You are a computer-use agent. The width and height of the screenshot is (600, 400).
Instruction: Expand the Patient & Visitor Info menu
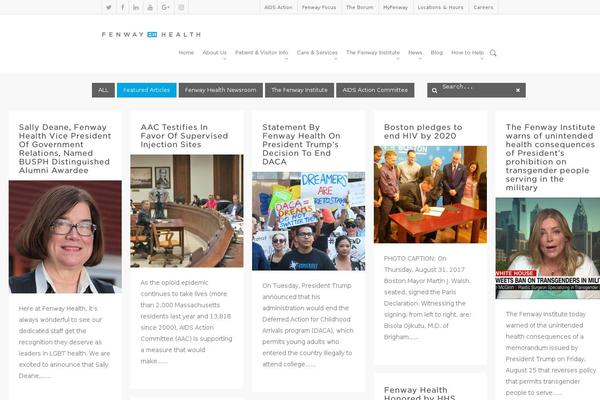[261, 52]
